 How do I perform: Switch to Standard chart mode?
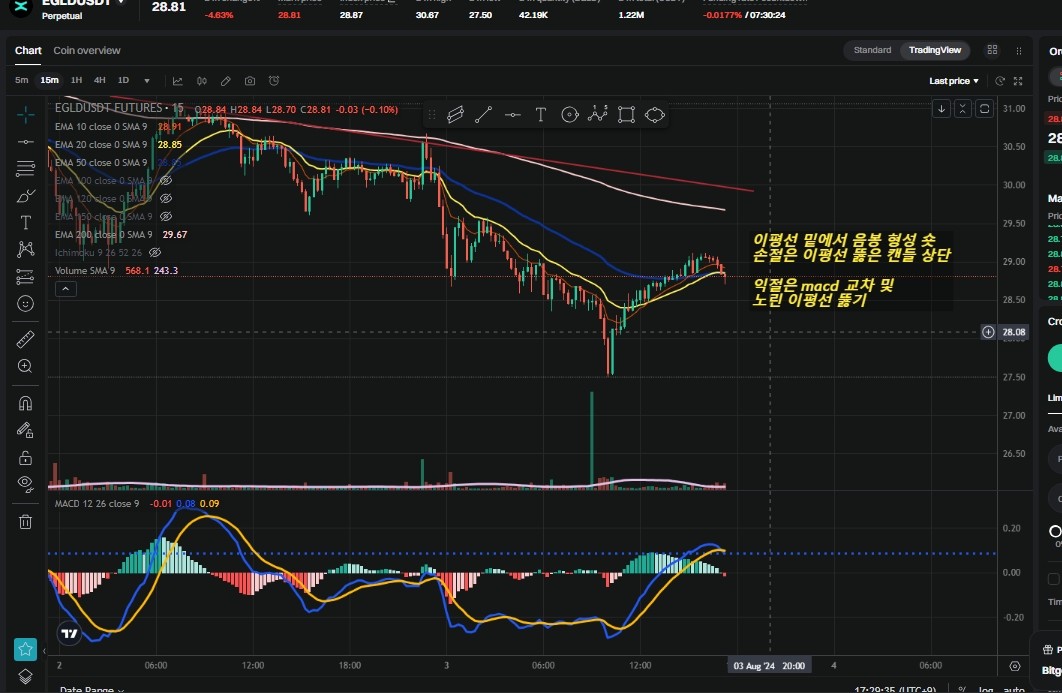(872, 50)
